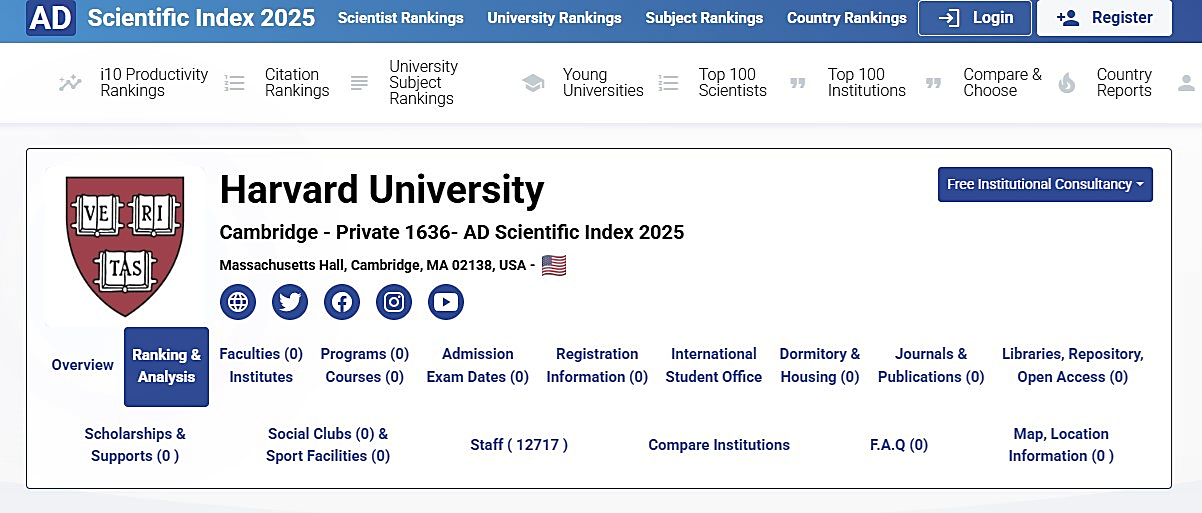Open Subject Rankings menu
Image resolution: width=1202 pixels, height=513 pixels.
click(704, 18)
